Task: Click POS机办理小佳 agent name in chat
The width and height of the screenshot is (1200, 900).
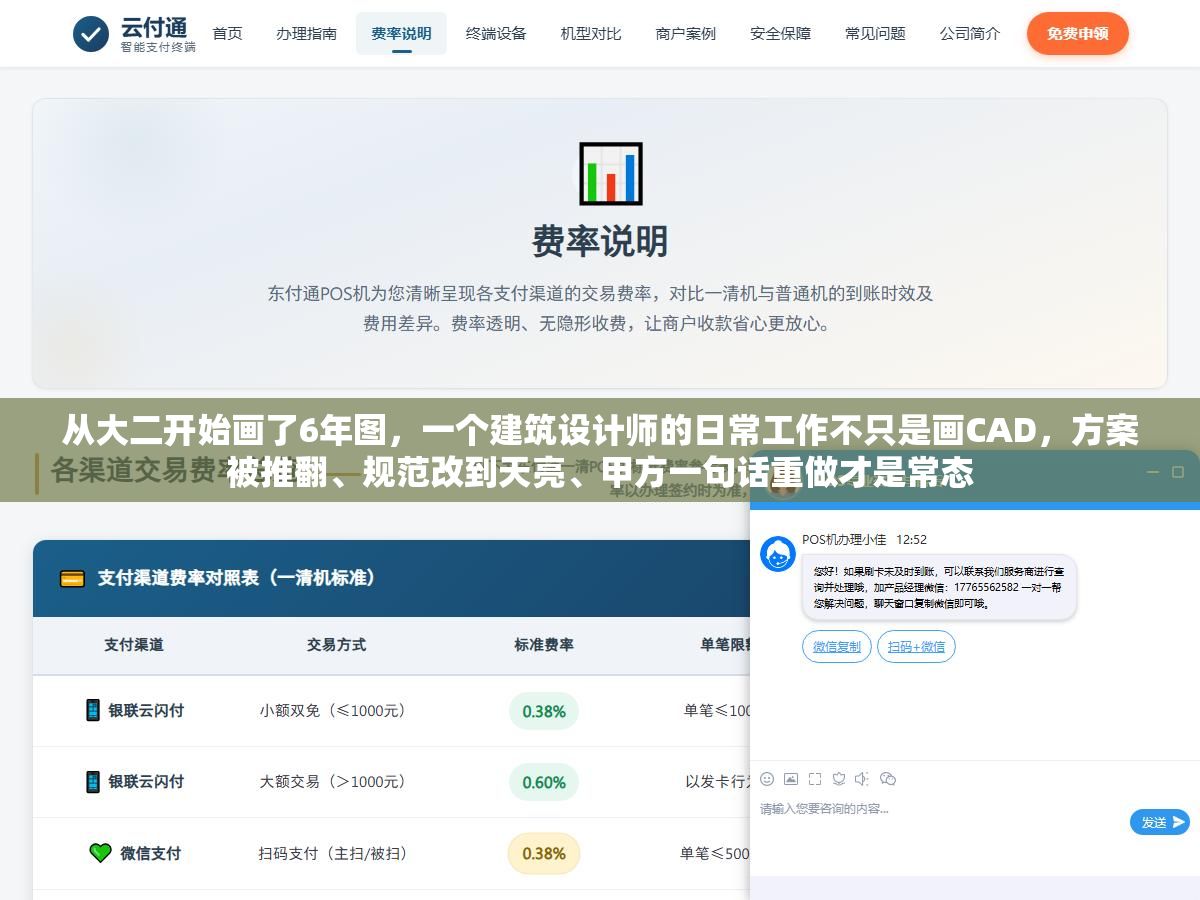Action: 844,539
